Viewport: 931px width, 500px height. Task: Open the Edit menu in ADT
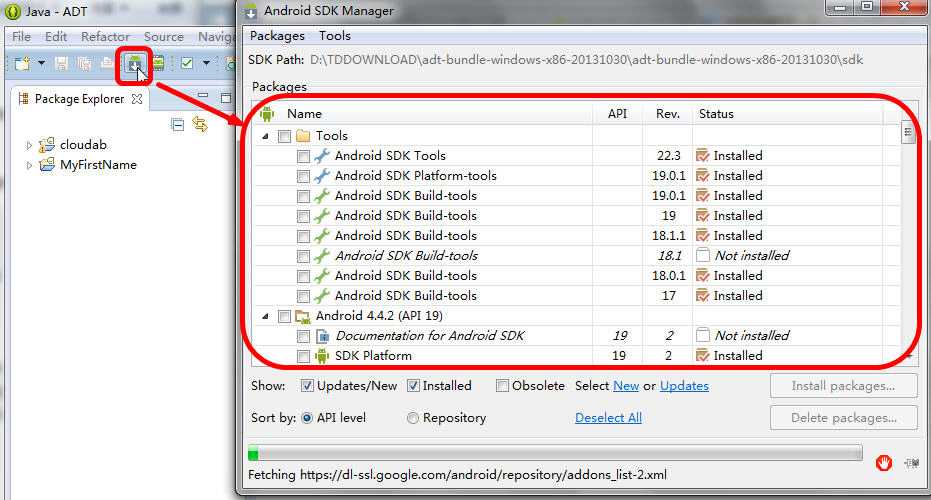56,37
